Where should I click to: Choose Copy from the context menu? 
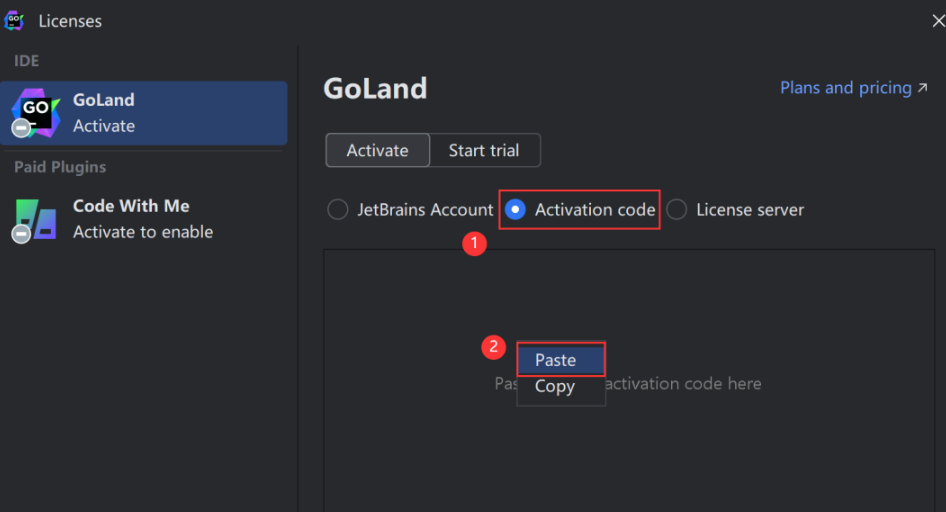[561, 387]
